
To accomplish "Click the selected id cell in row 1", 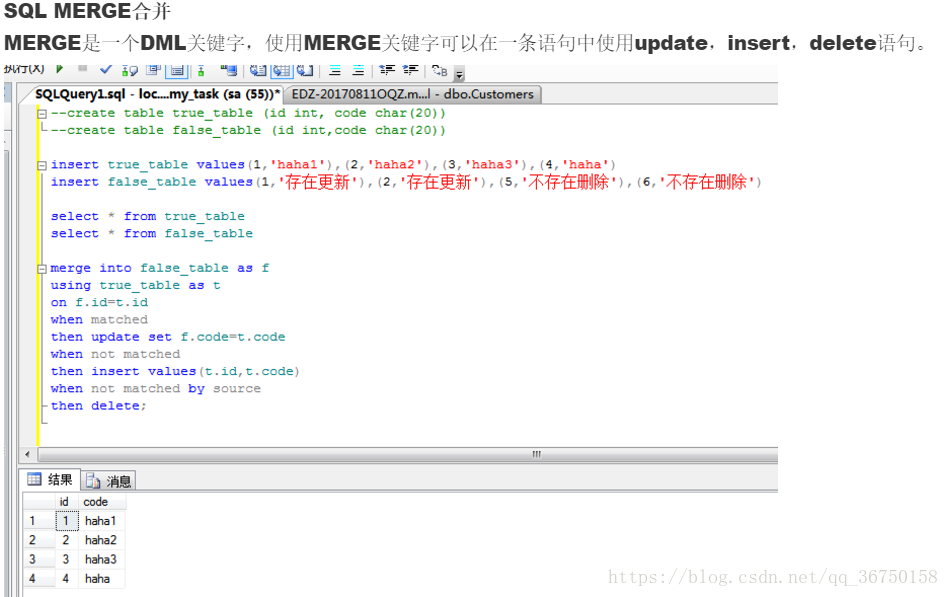I will click(x=66, y=521).
